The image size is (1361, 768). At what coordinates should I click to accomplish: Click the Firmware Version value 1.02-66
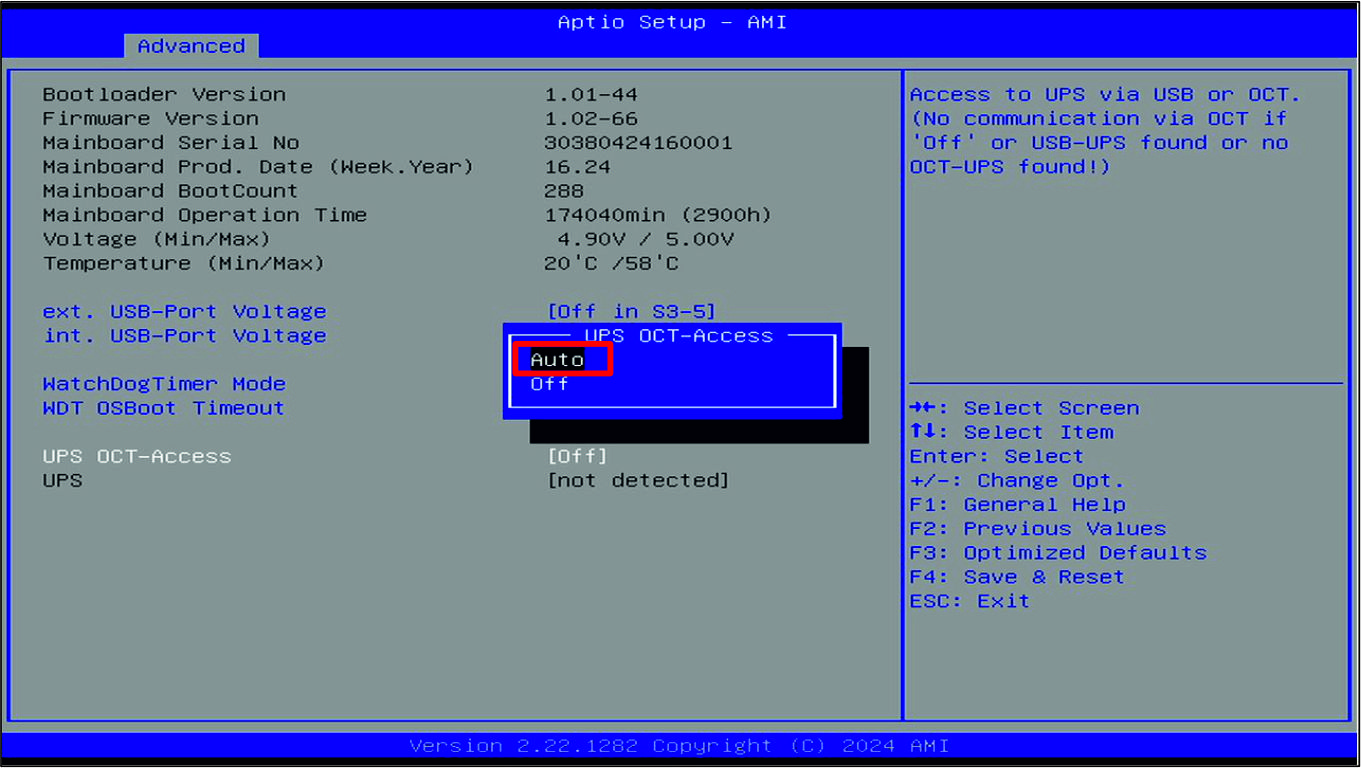(591, 119)
